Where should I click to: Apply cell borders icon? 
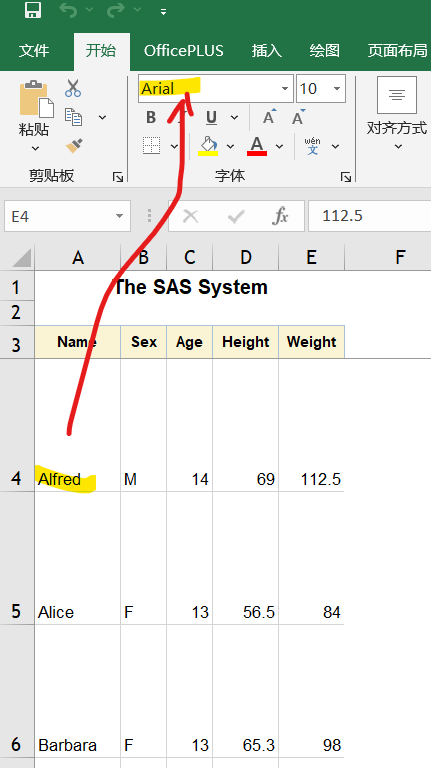[152, 145]
